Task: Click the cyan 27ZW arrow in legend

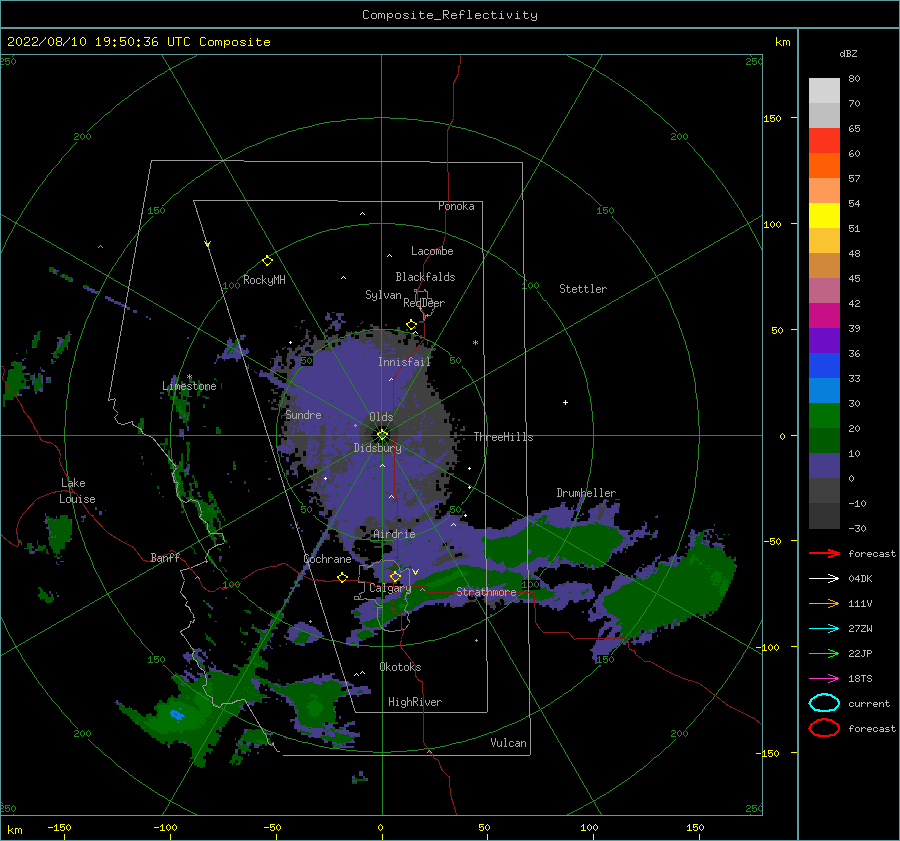Action: point(824,629)
